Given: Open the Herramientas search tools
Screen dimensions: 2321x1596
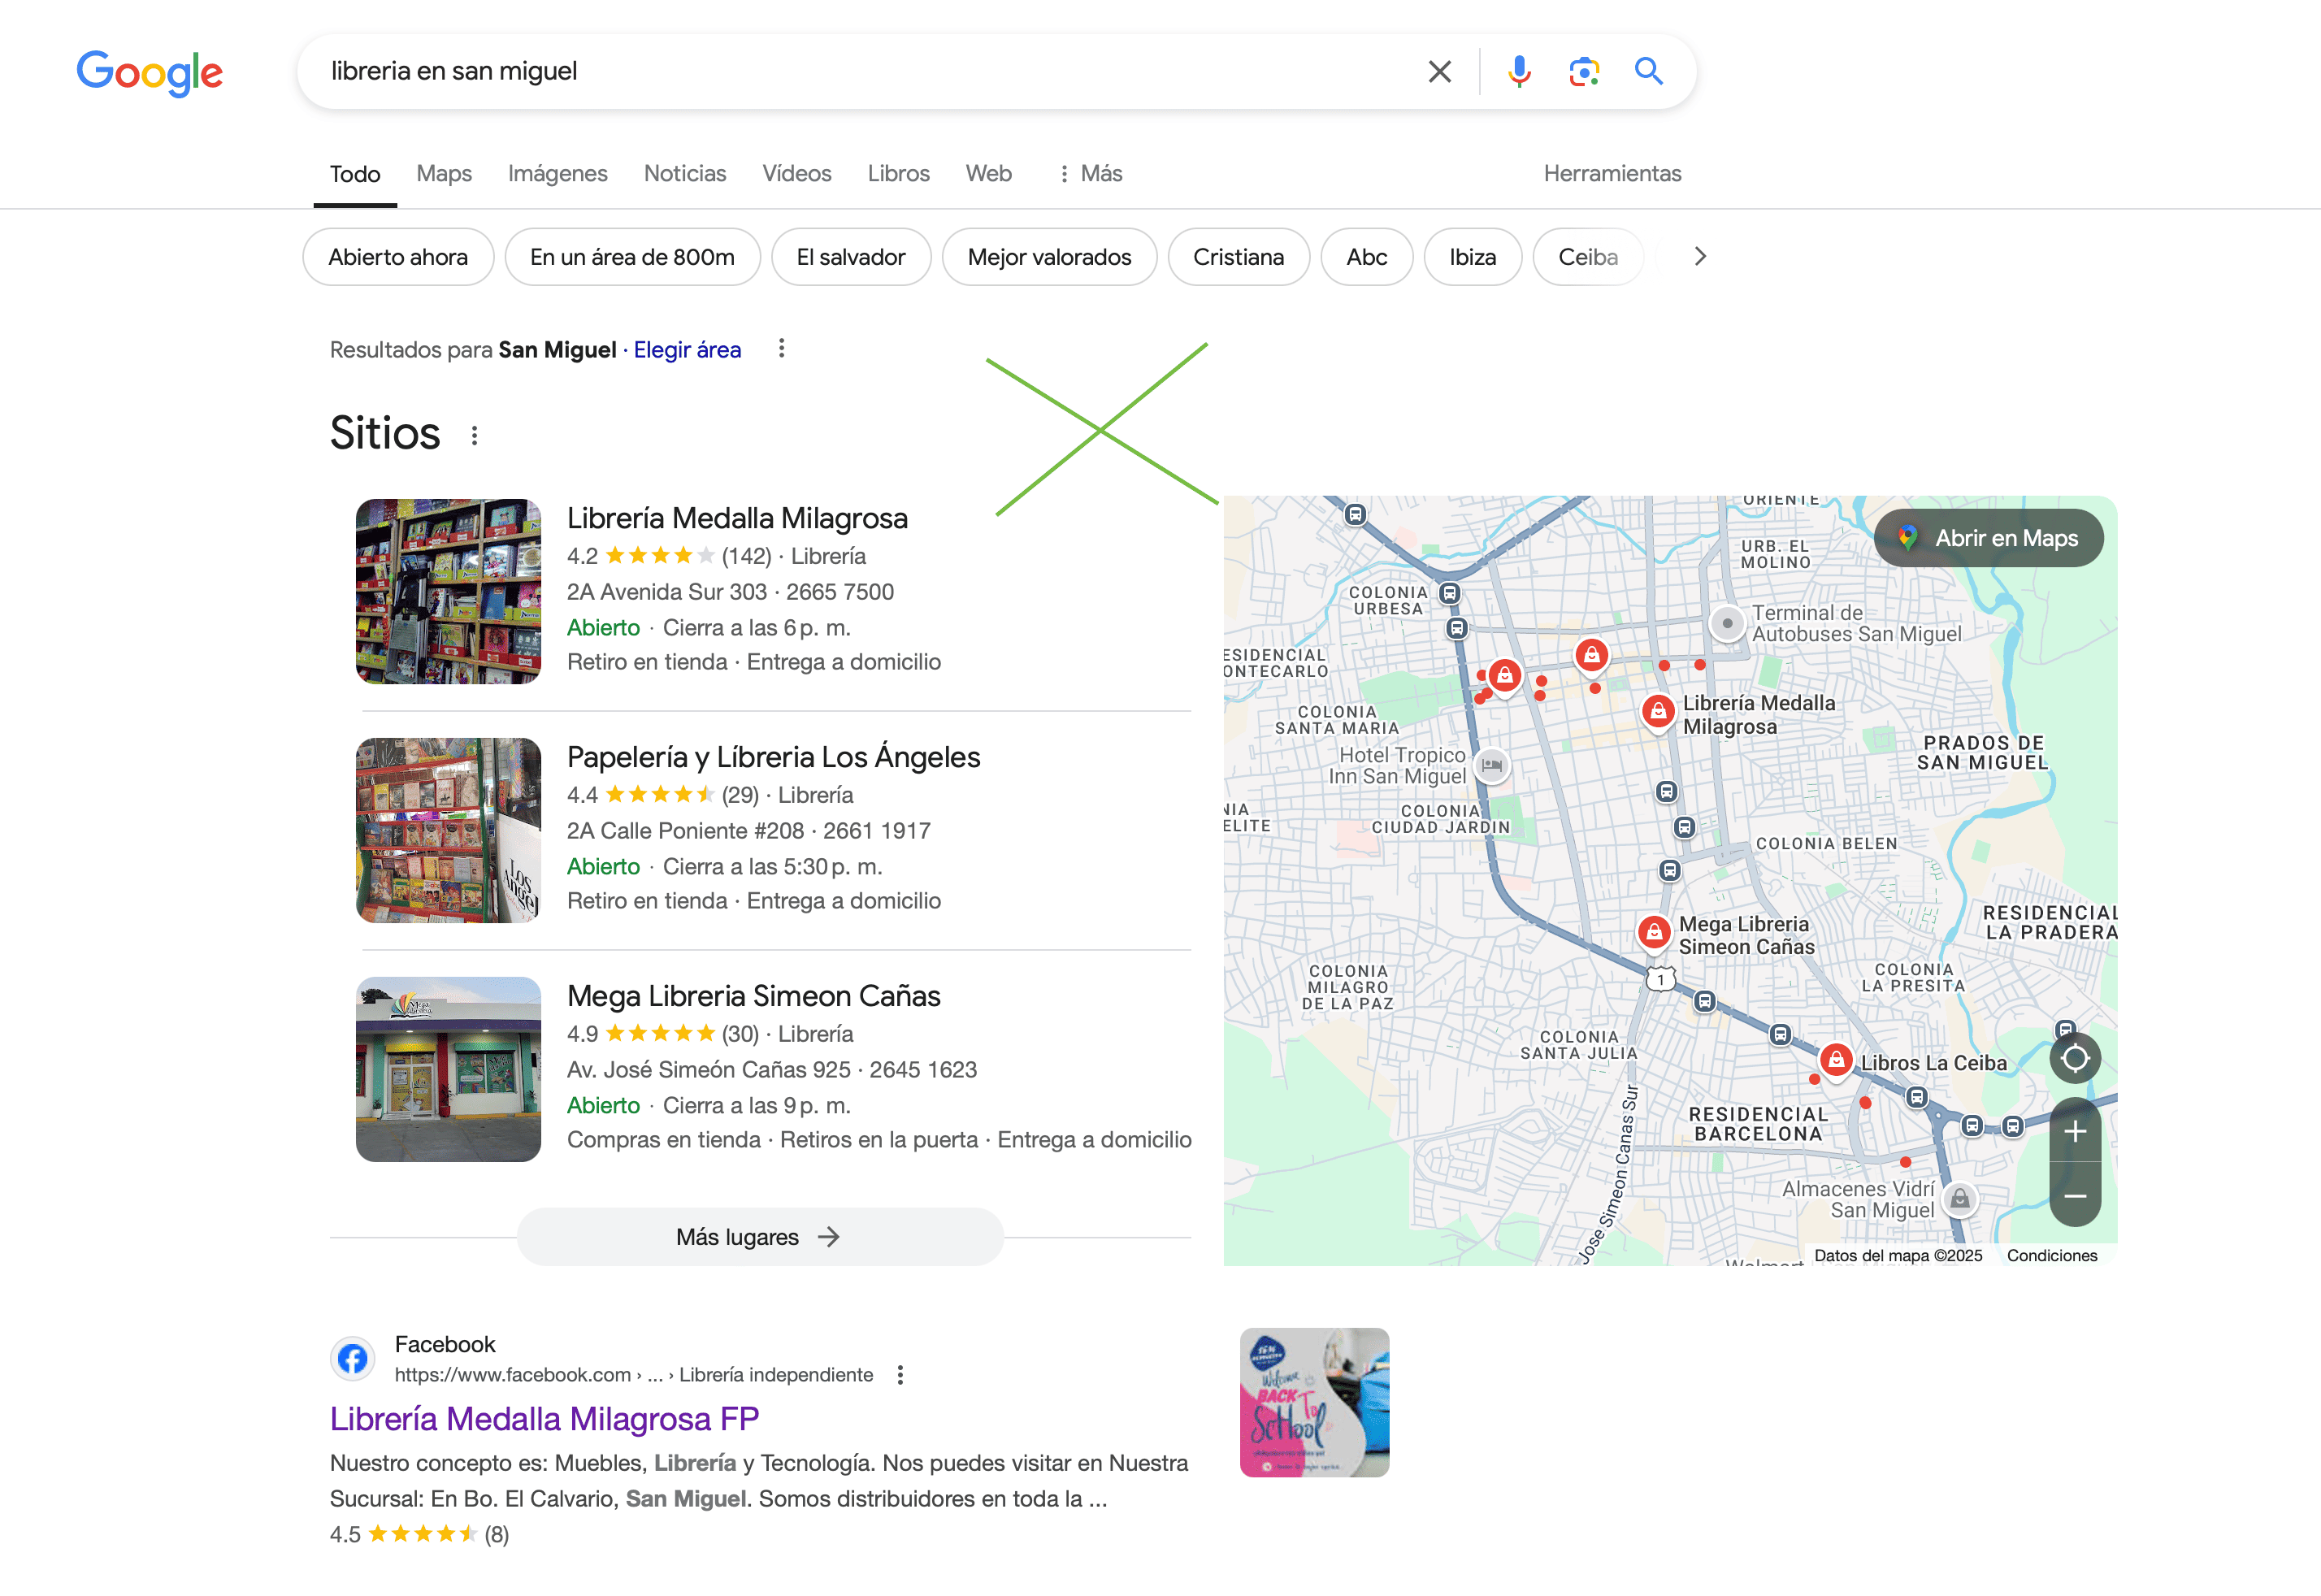Looking at the screenshot, I should (x=1612, y=174).
